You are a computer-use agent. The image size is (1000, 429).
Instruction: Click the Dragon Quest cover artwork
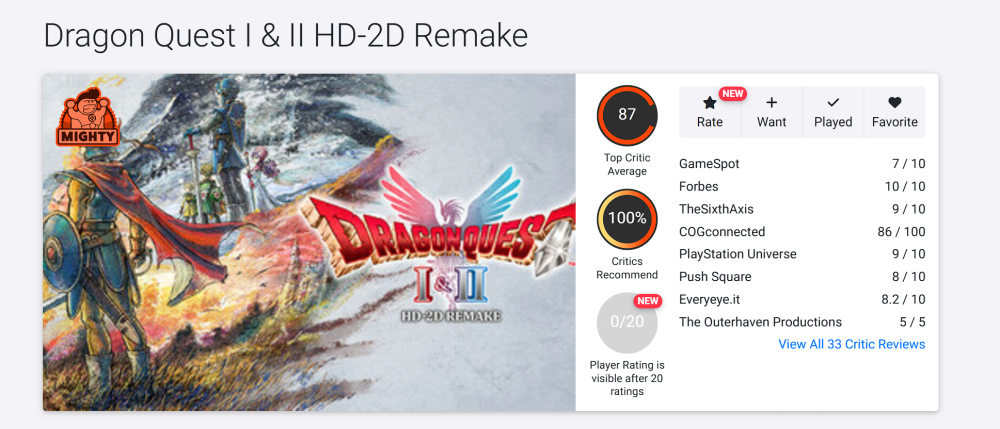(309, 242)
